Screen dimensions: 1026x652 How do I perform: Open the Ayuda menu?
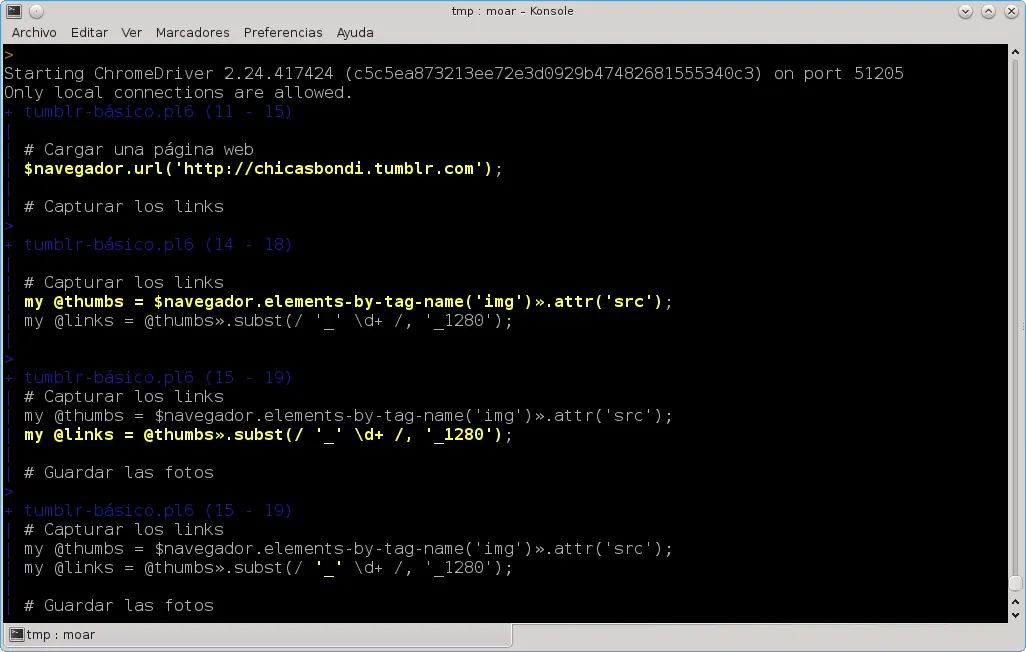pos(355,33)
